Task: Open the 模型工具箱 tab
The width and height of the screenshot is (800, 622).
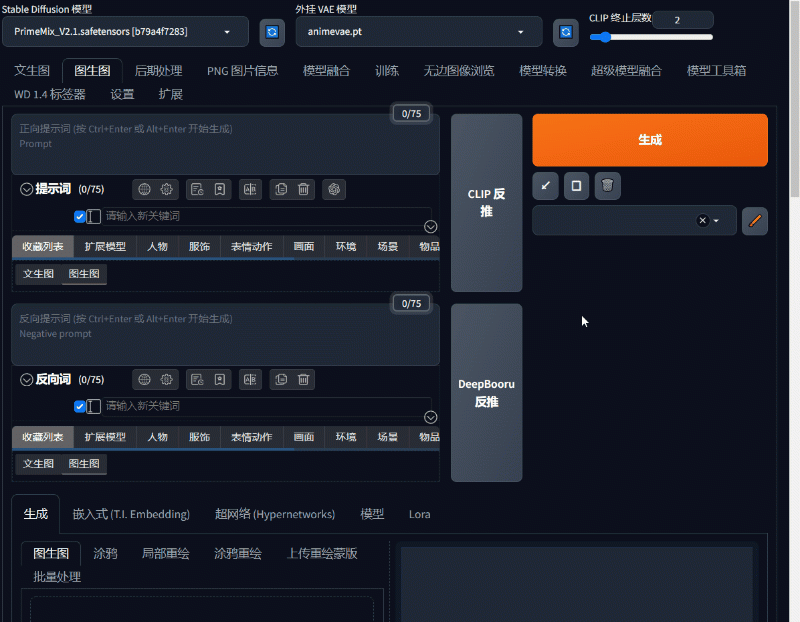Action: click(716, 70)
